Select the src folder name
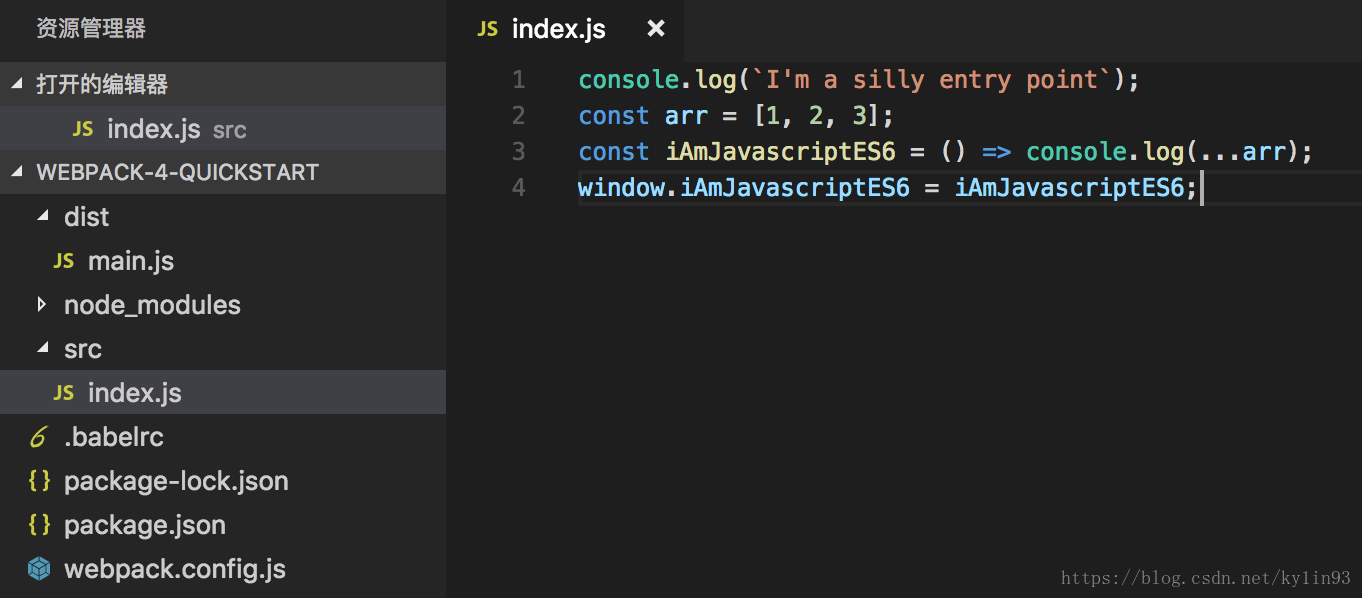Image resolution: width=1362 pixels, height=598 pixels. (83, 349)
